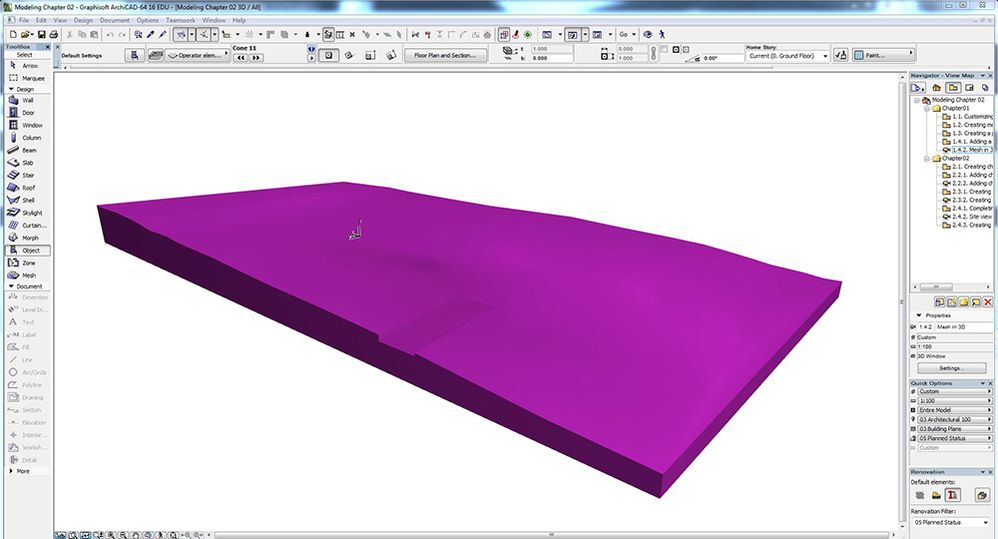Toggle the 'Existing' renovation default element icon
The image size is (998, 539).
[920, 495]
